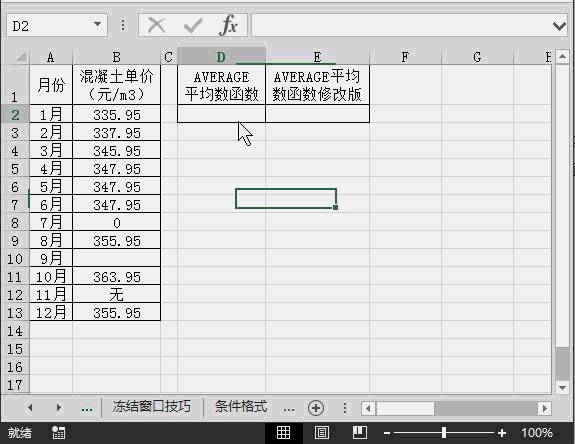Click the vertical scrollbar down arrow
Viewport: 575px width, 444px height.
(562, 388)
